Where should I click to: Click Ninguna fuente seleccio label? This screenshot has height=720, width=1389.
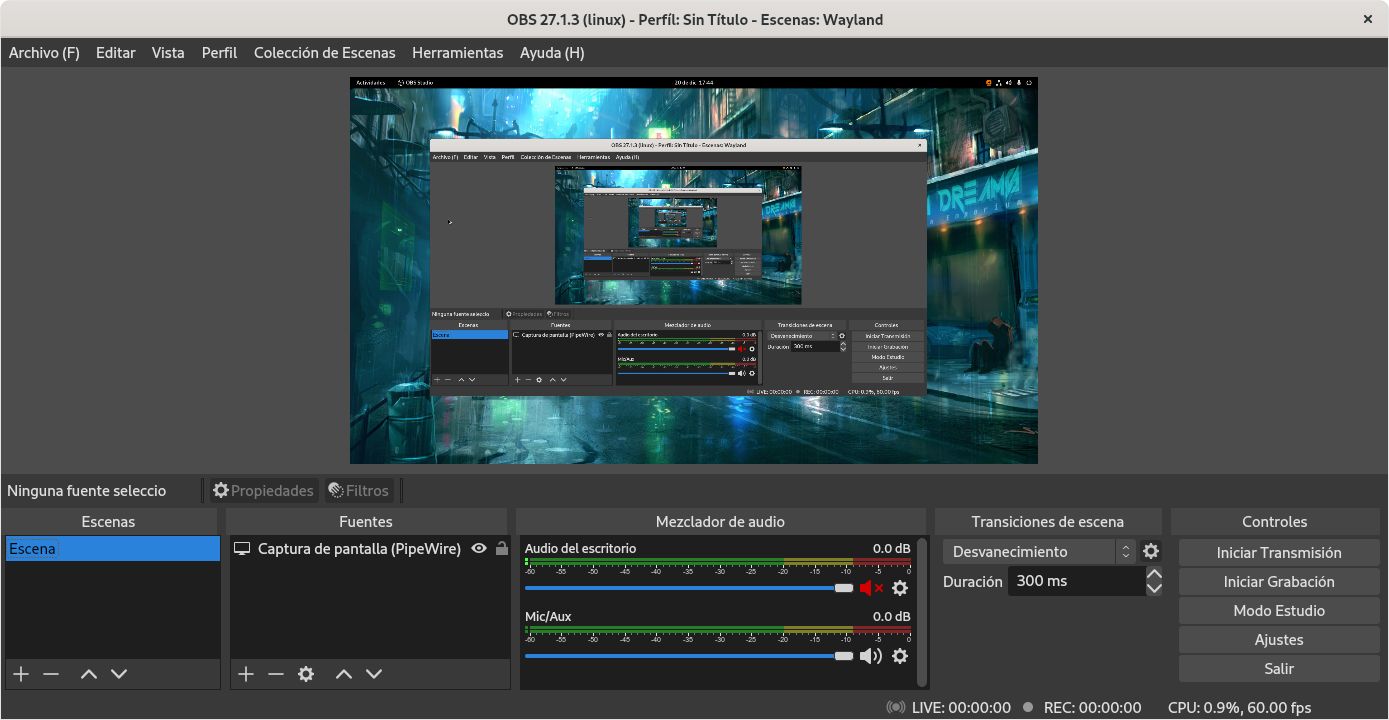[87, 491]
